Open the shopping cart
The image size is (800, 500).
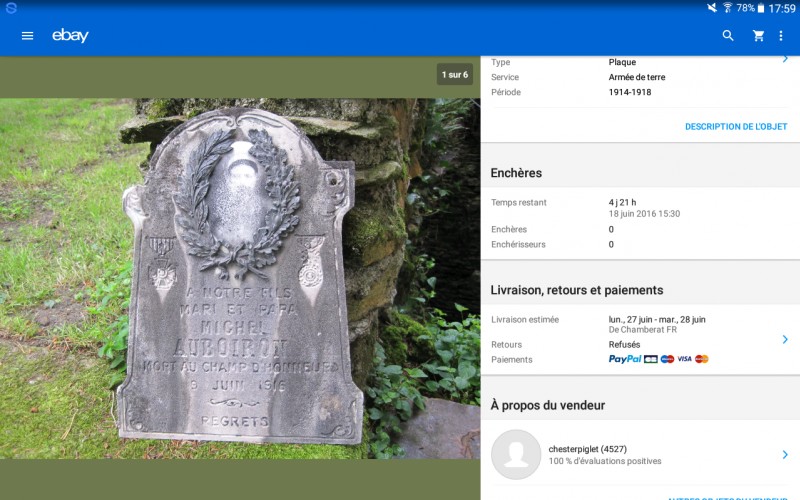[x=759, y=35]
